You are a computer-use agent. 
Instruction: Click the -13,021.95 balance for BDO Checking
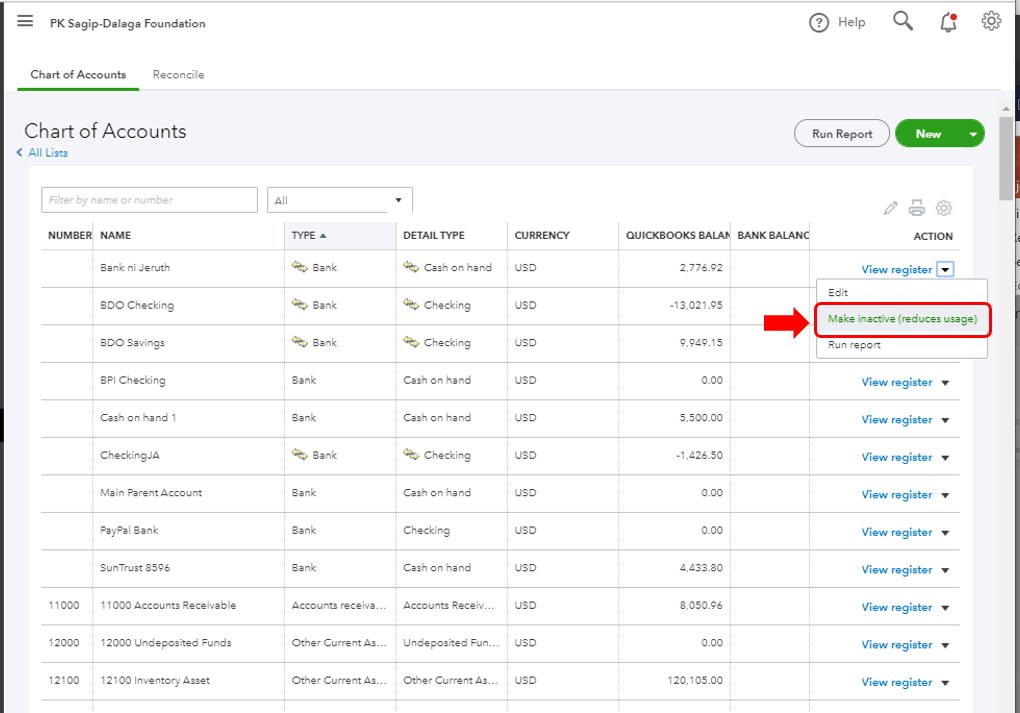(695, 305)
